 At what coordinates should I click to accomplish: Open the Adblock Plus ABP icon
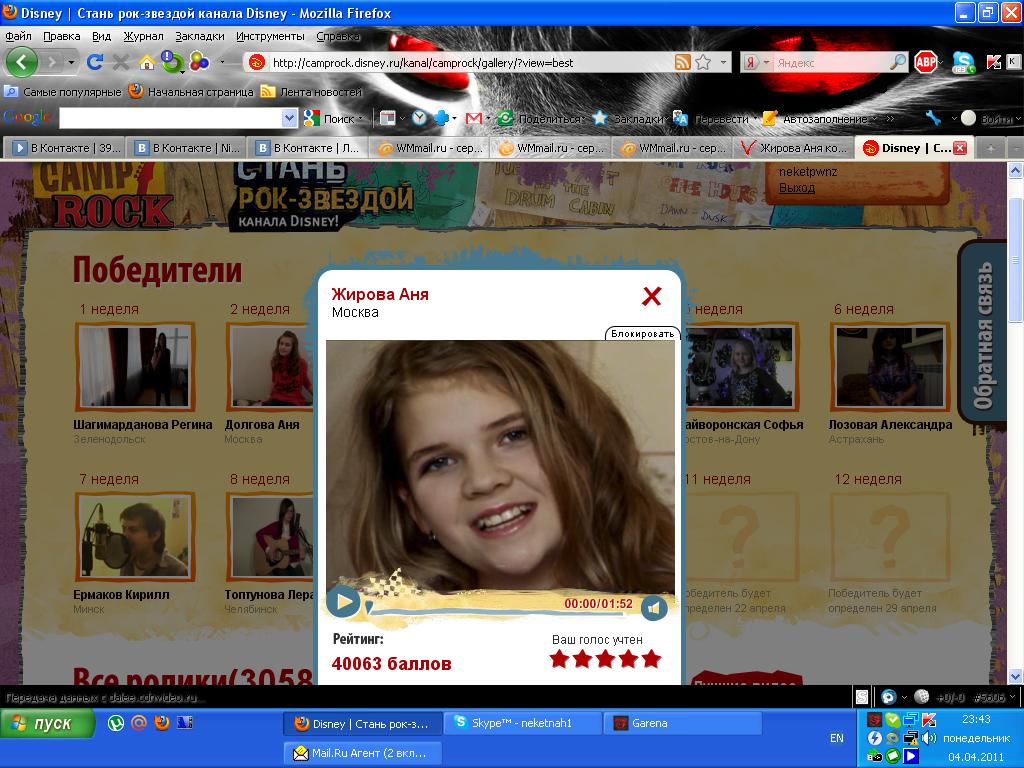[925, 62]
